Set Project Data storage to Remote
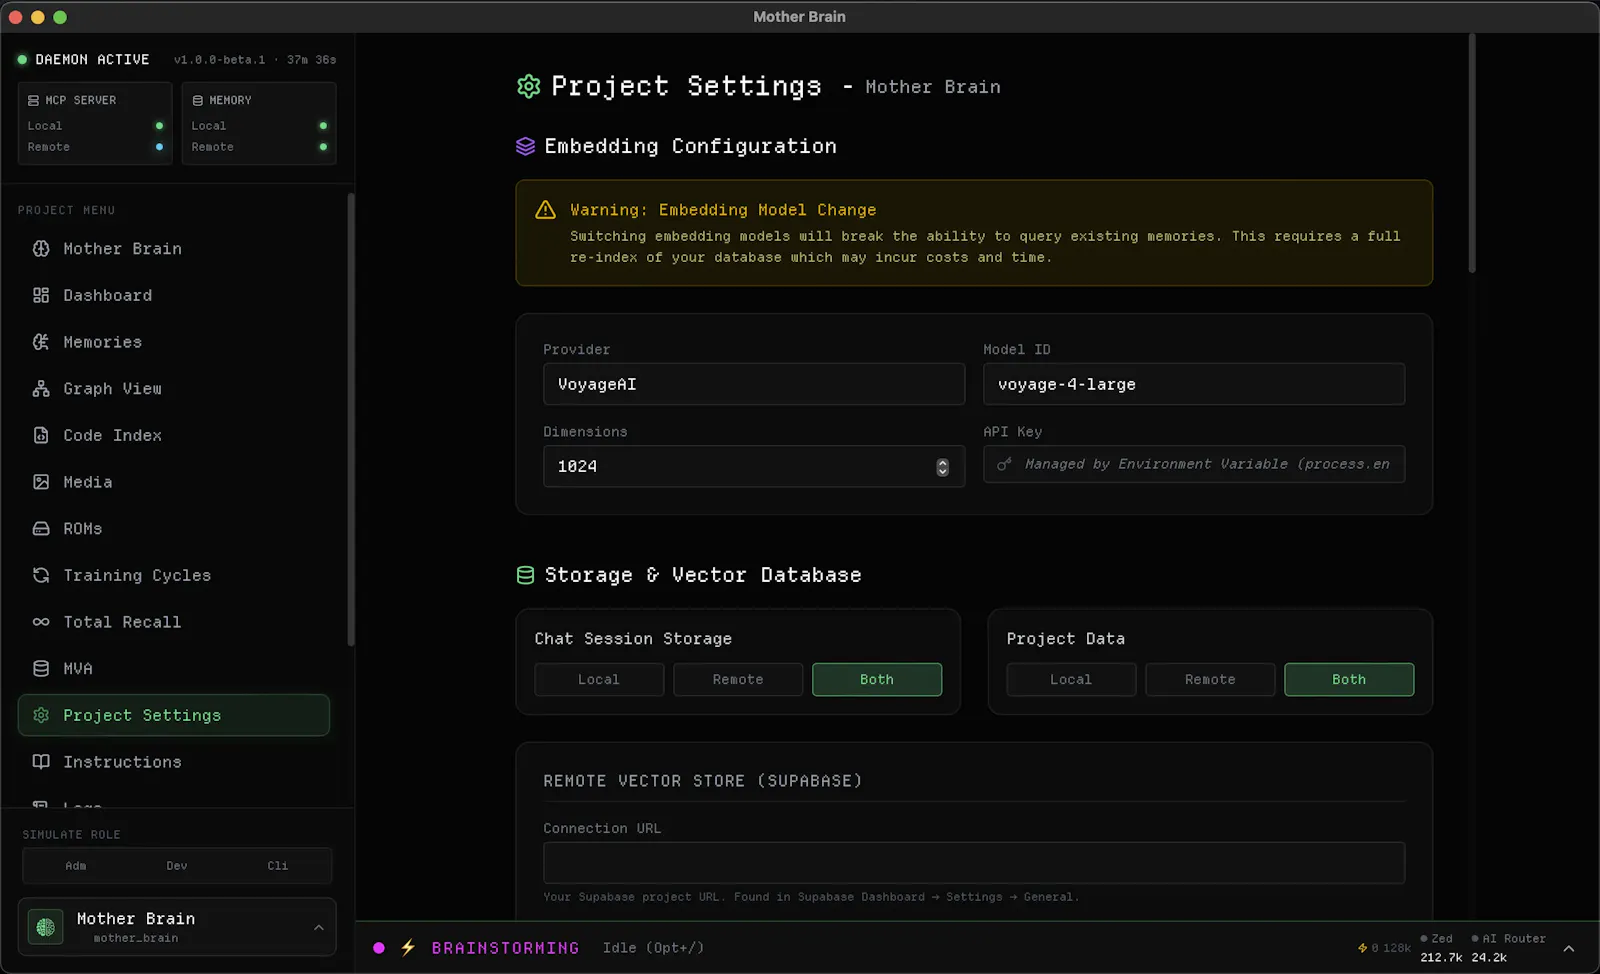This screenshot has width=1600, height=974. (1210, 679)
